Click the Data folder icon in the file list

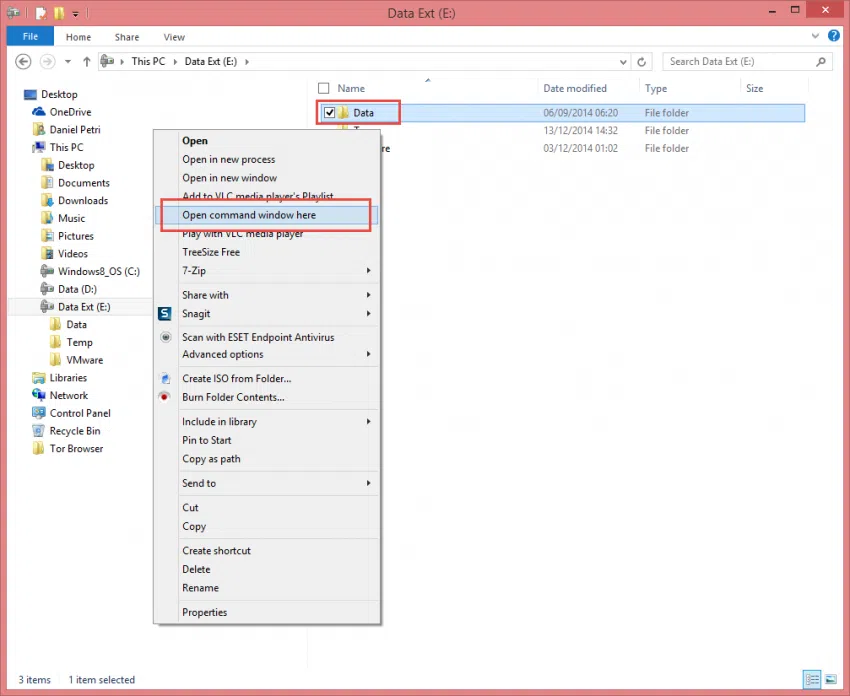click(x=344, y=113)
